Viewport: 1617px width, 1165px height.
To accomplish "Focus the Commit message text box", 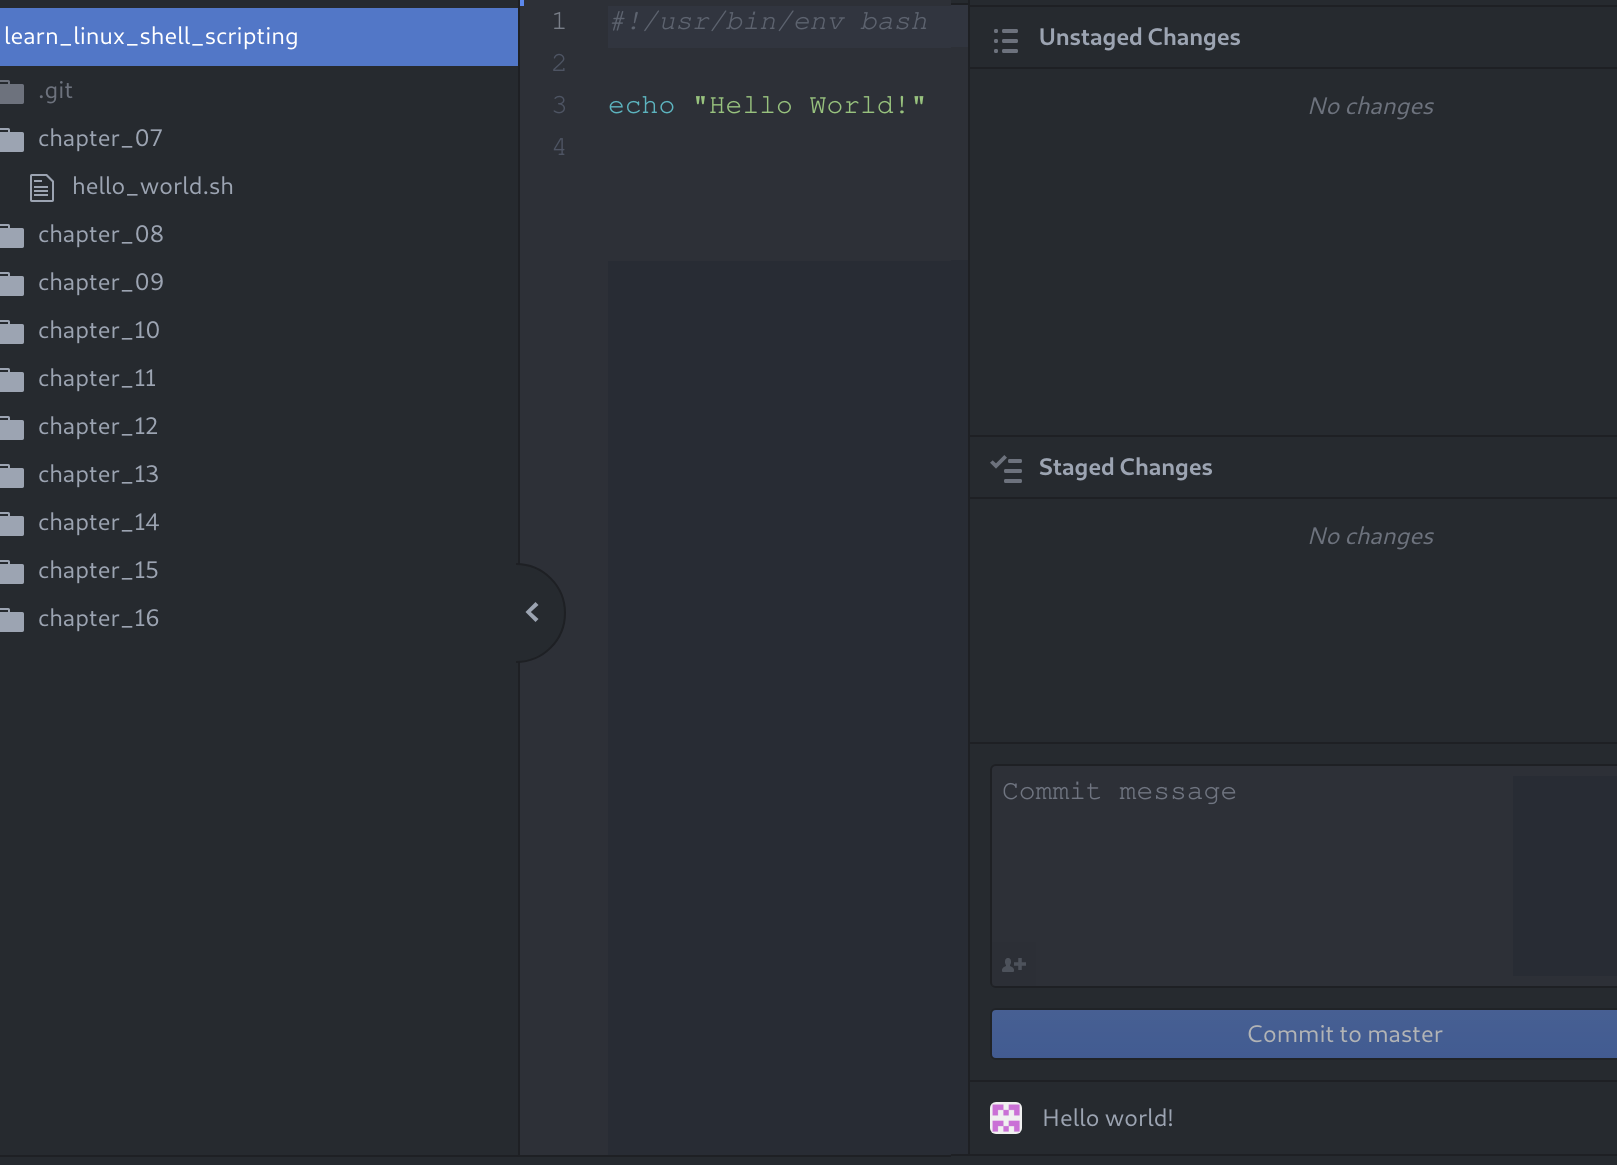I will tap(1250, 860).
